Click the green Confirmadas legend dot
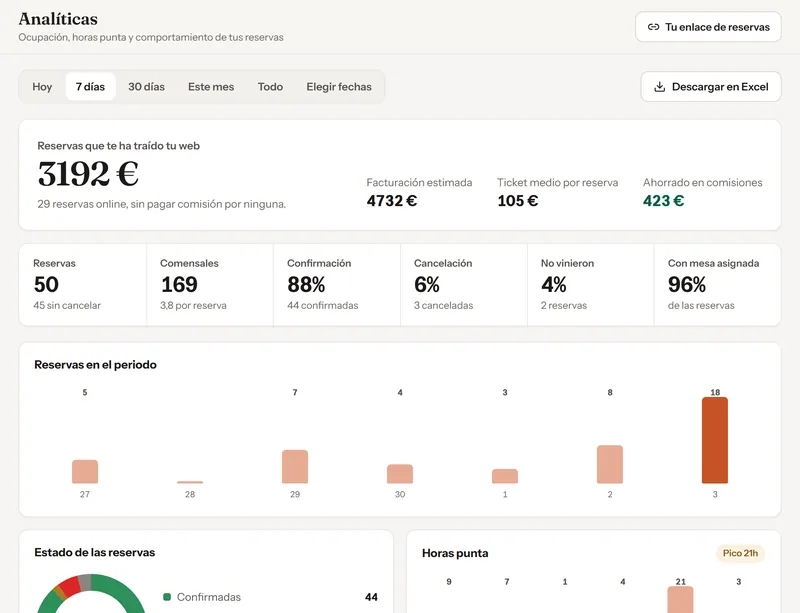800x613 pixels. point(166,597)
